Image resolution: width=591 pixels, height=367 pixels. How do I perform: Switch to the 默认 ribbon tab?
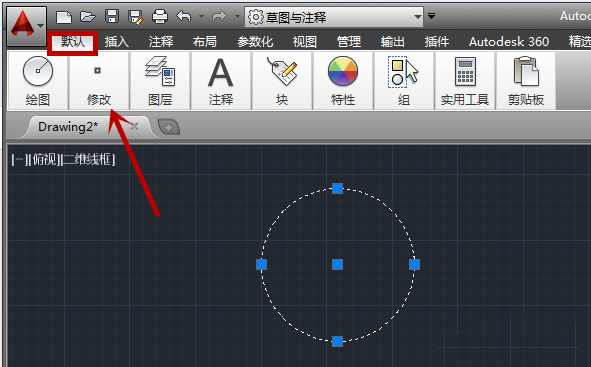(73, 41)
